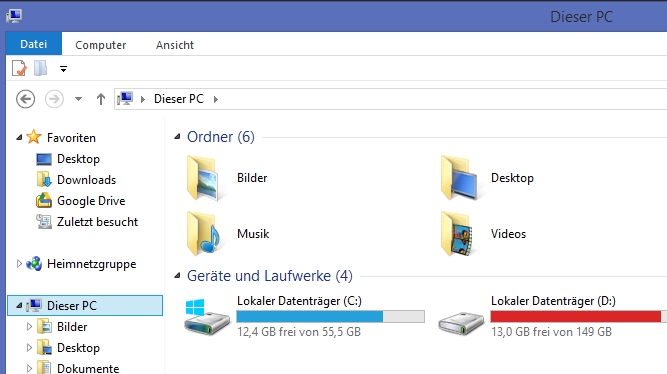This screenshot has height=374, width=667.
Task: Select the Musik folder icon
Action: 203,234
